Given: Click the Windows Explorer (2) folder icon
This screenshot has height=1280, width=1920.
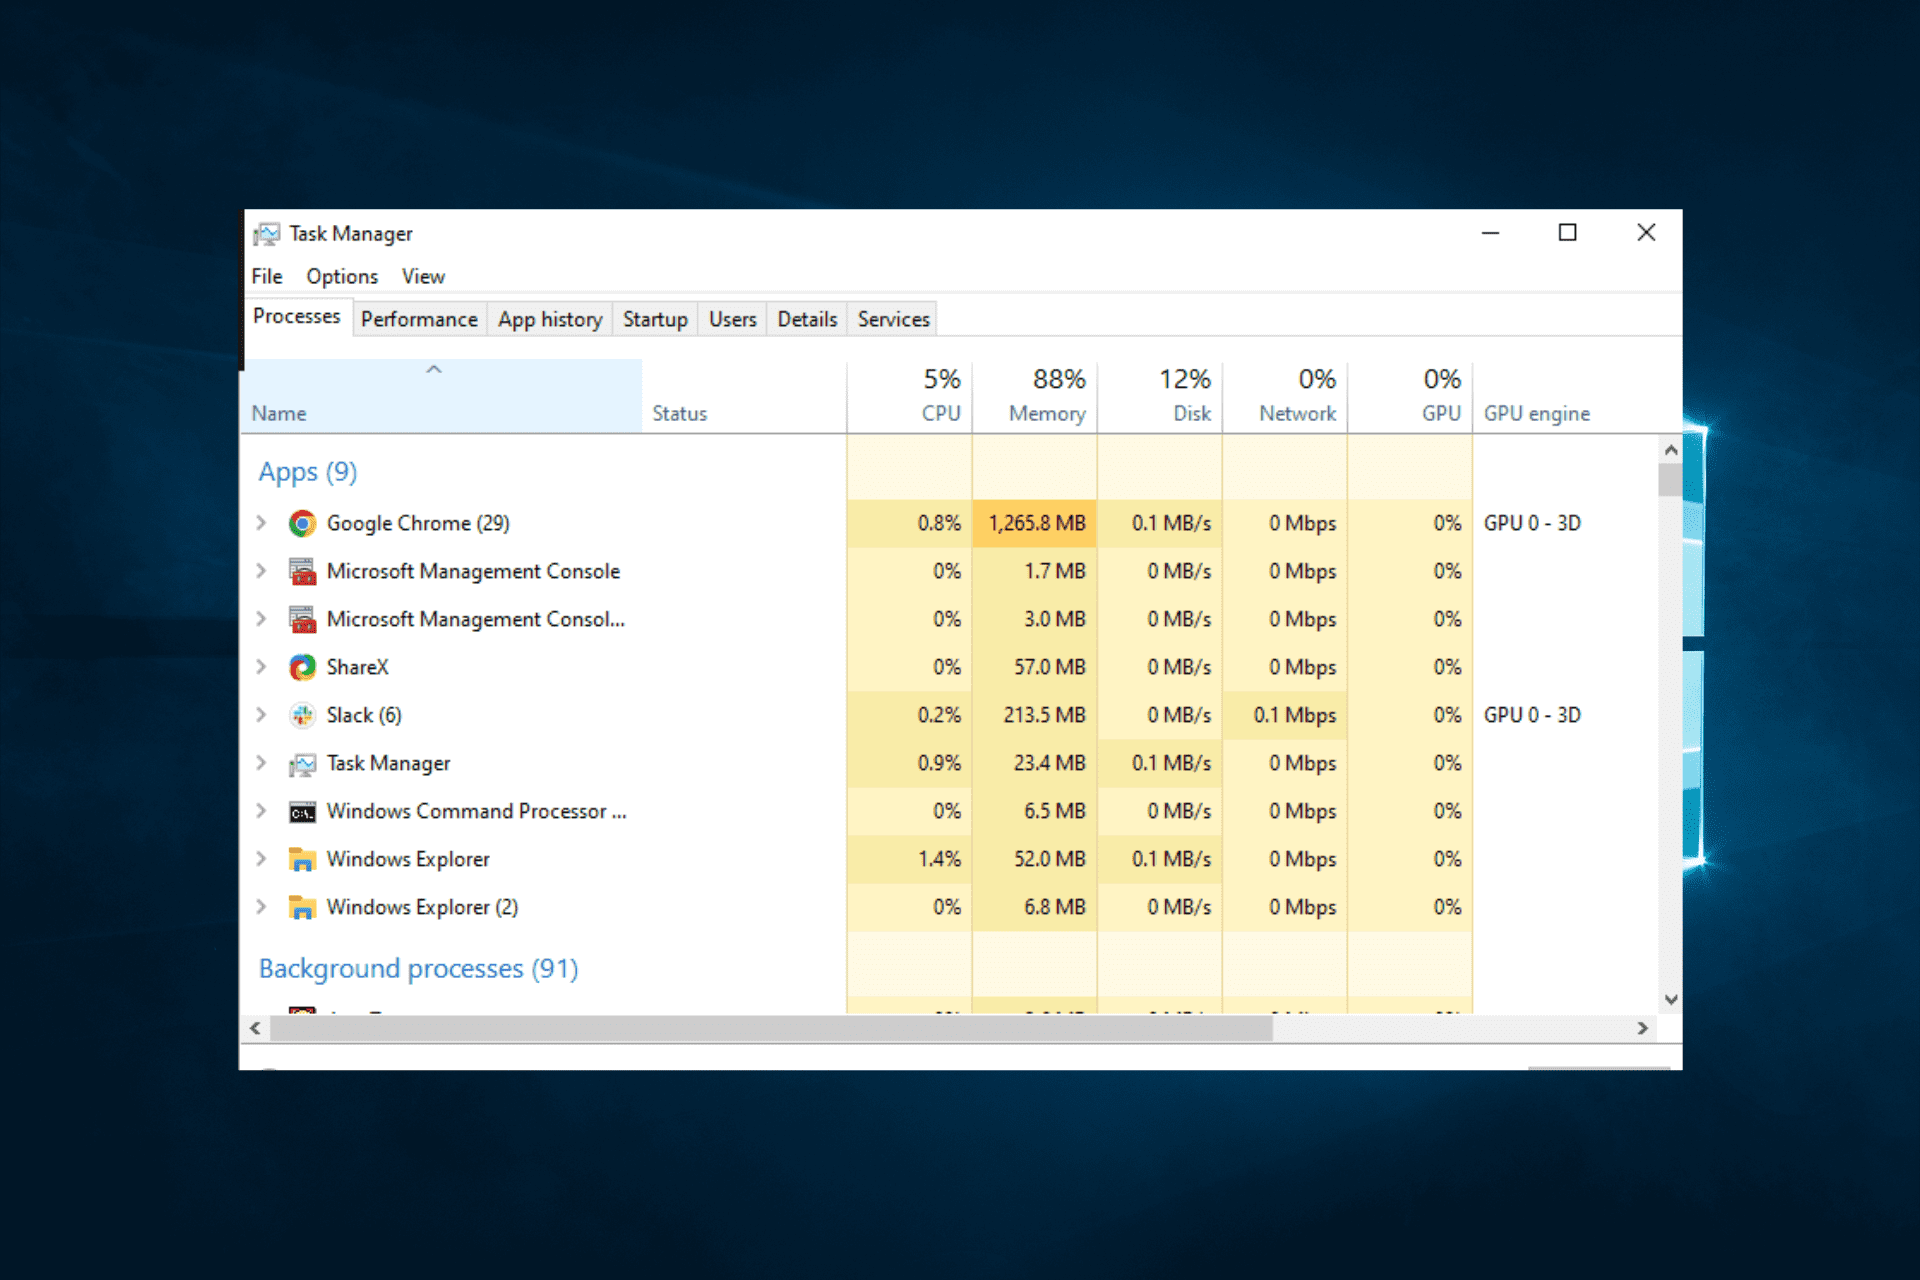Looking at the screenshot, I should tap(302, 907).
